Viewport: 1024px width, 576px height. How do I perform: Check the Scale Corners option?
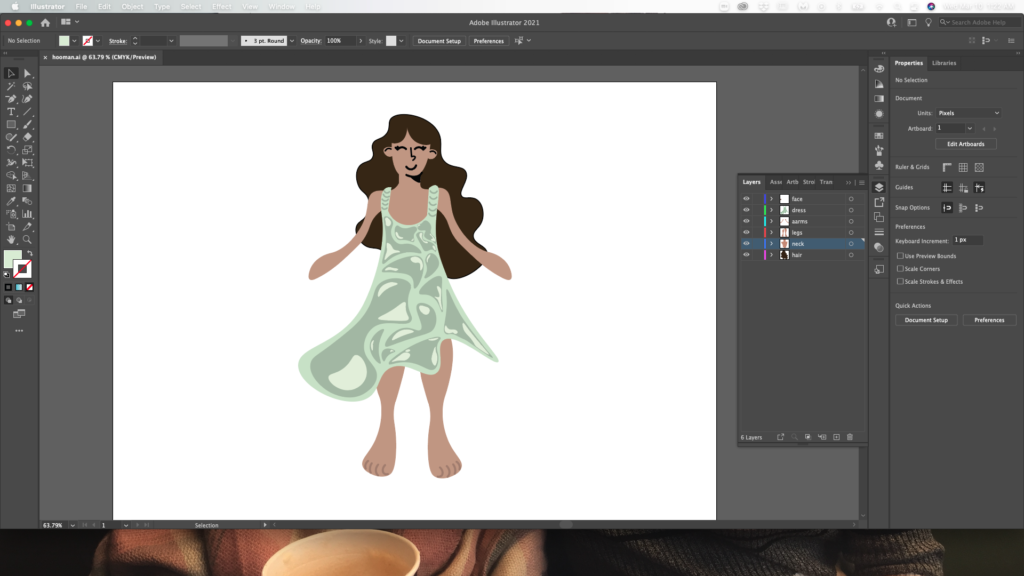click(900, 269)
